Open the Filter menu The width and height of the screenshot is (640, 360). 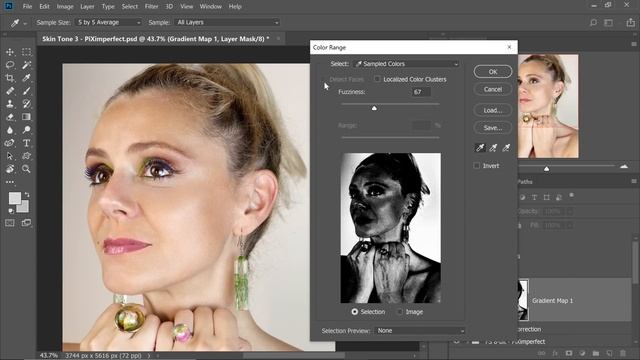pyautogui.click(x=151, y=7)
